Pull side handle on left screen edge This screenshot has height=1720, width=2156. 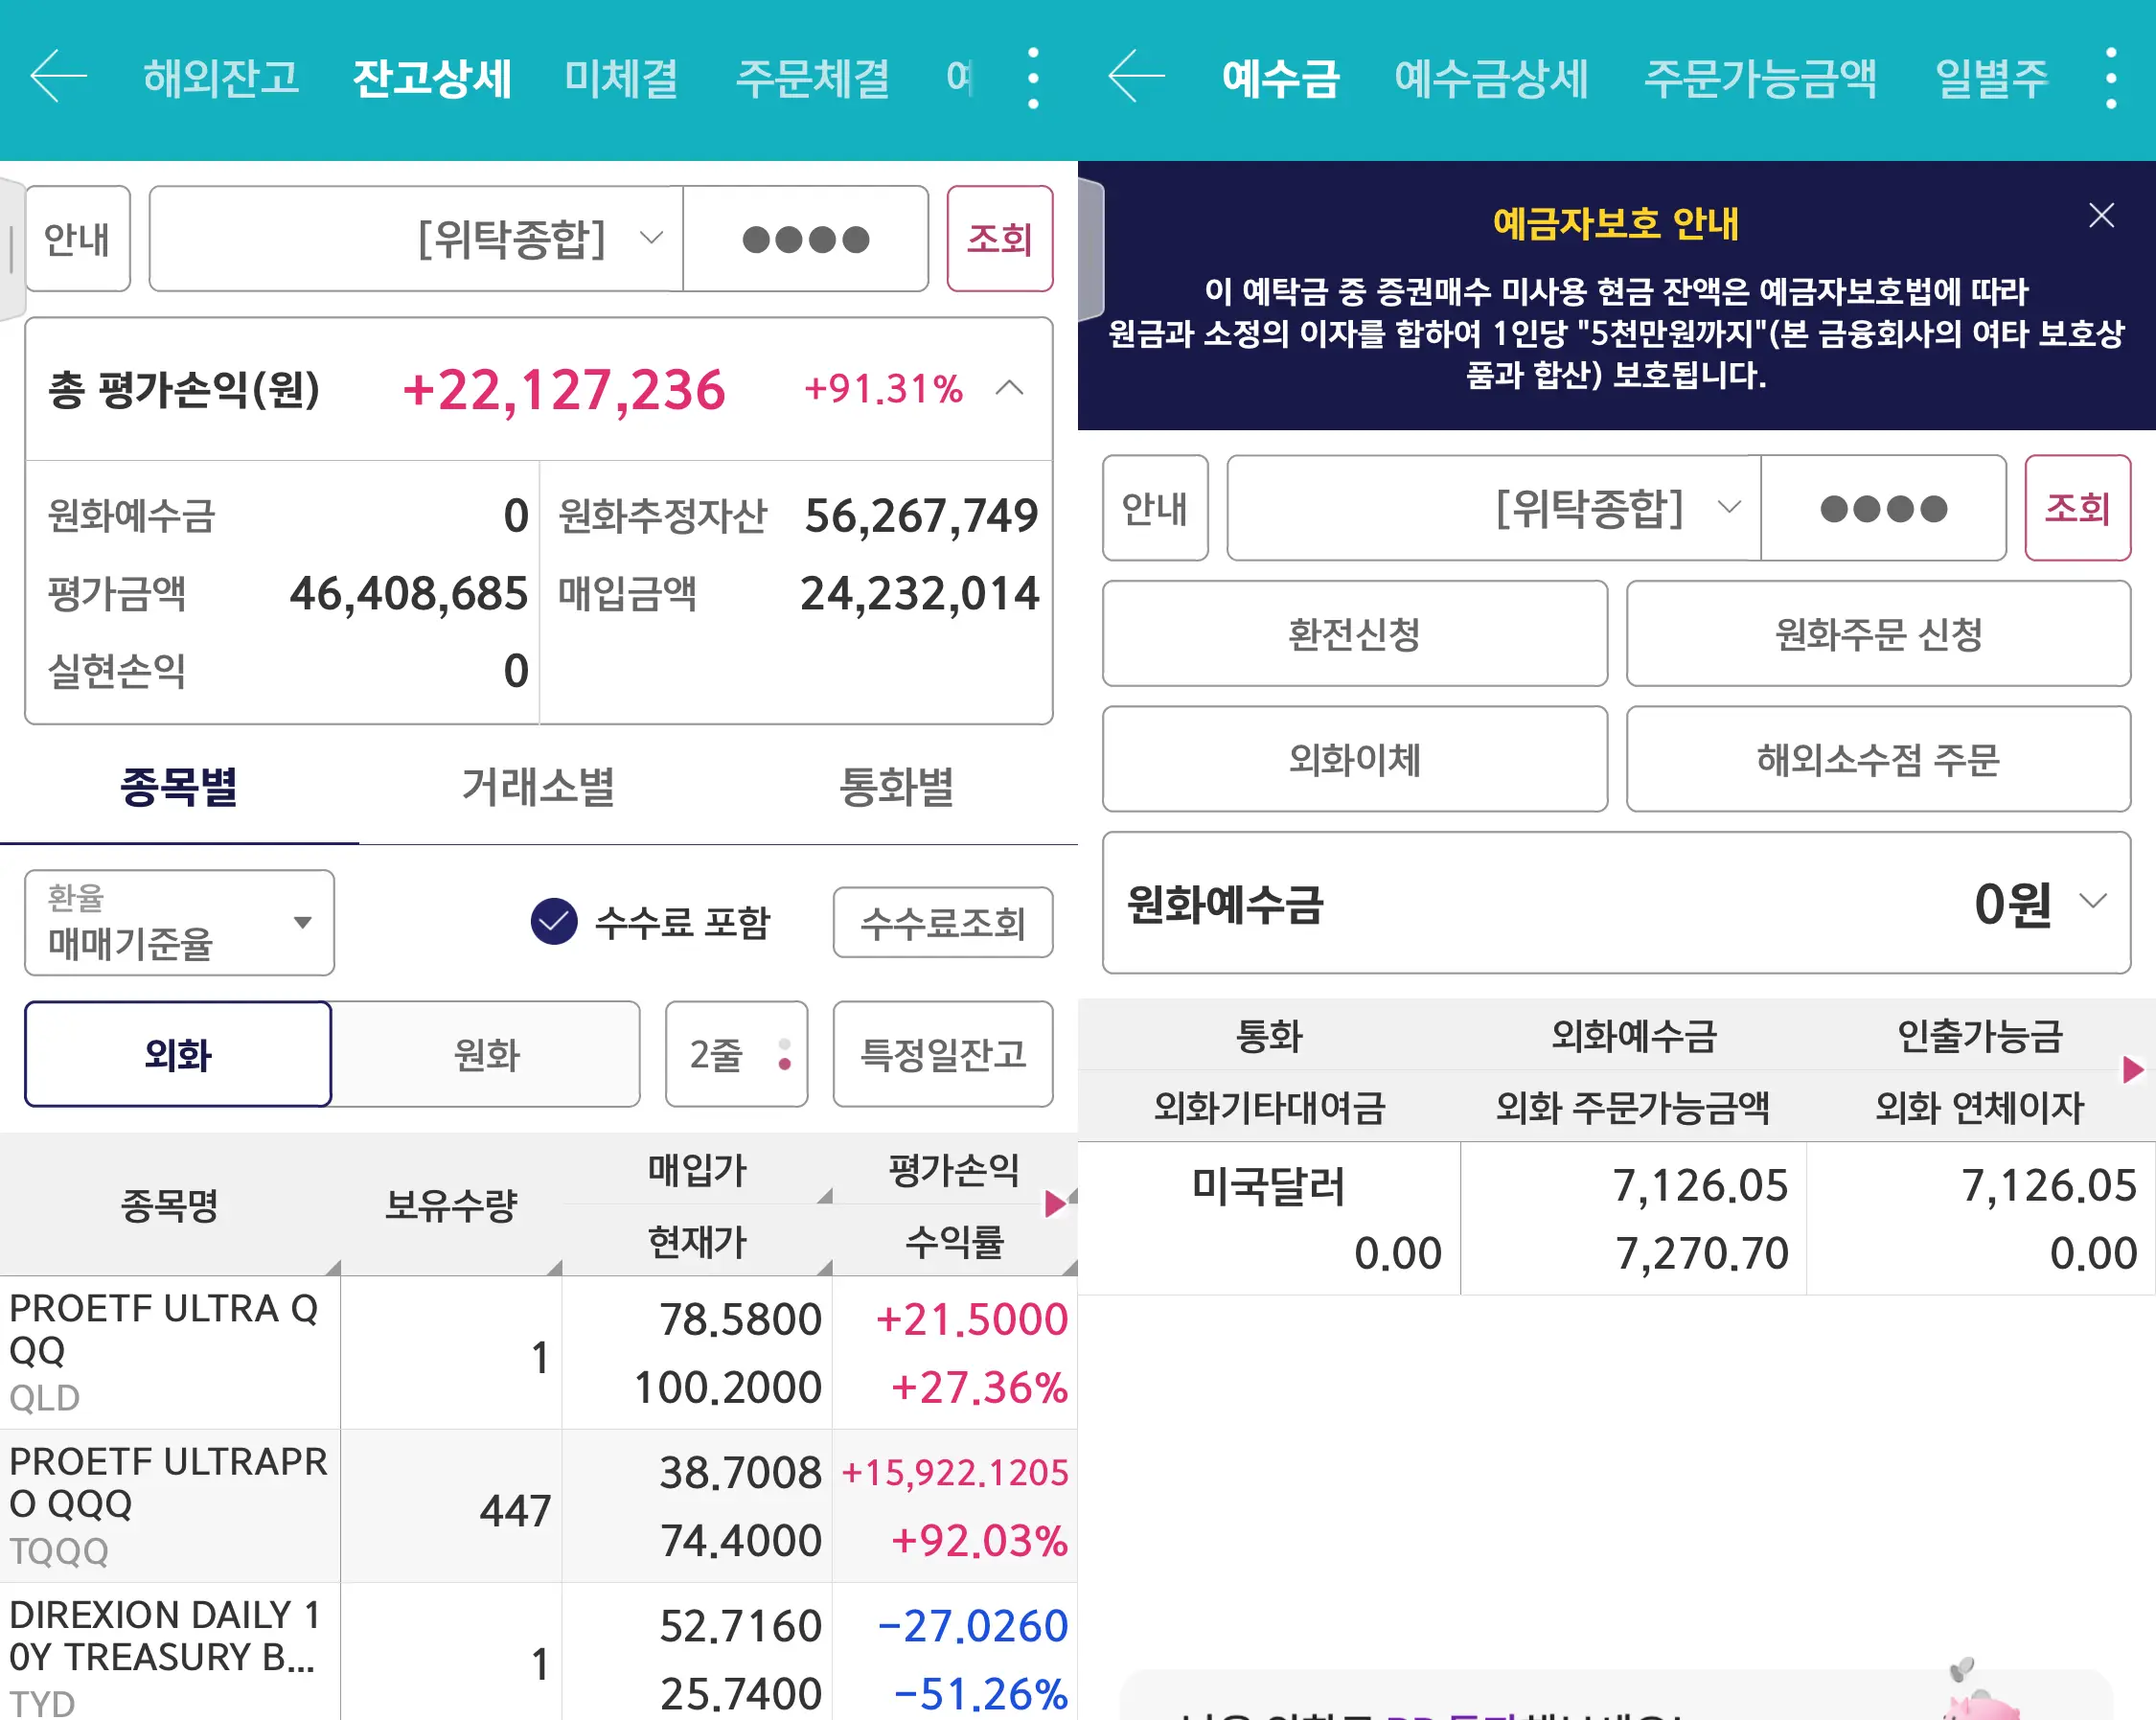[x=12, y=248]
